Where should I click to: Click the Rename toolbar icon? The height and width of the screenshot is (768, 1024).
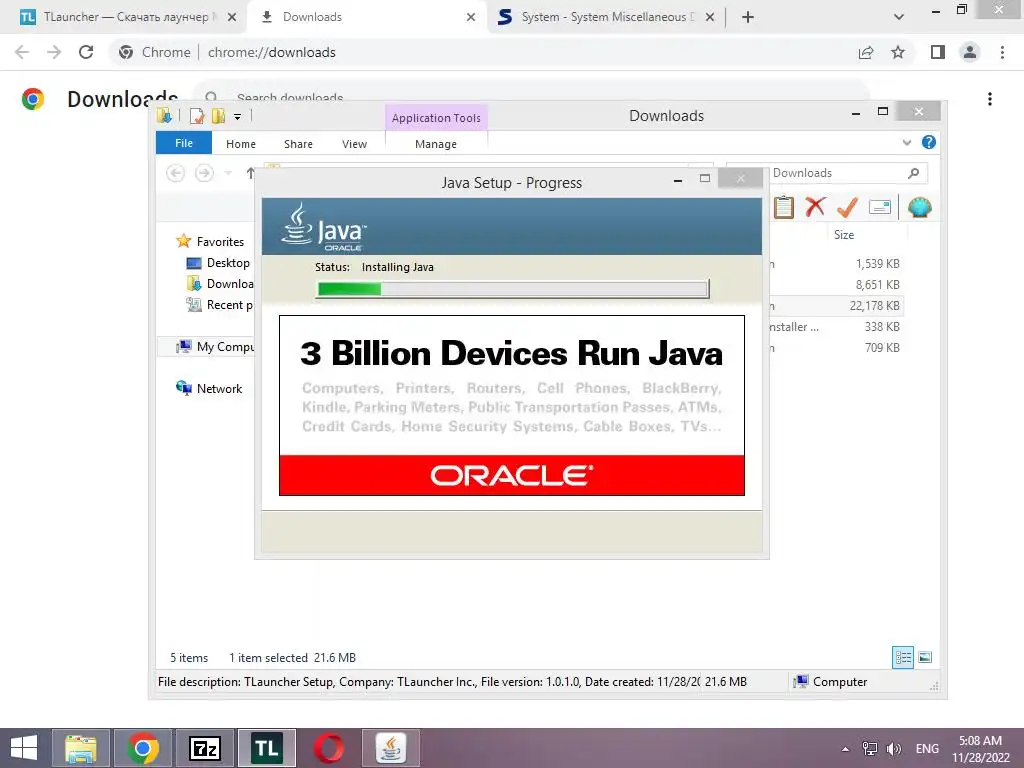point(880,208)
